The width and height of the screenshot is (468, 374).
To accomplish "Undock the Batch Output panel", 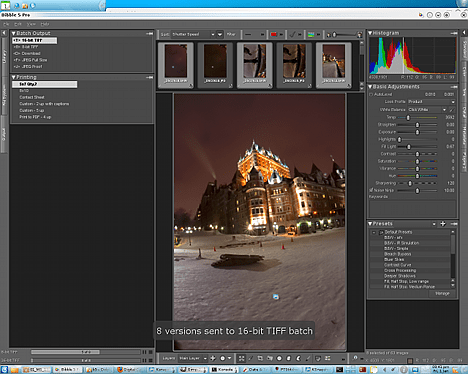I will pyautogui.click(x=149, y=33).
